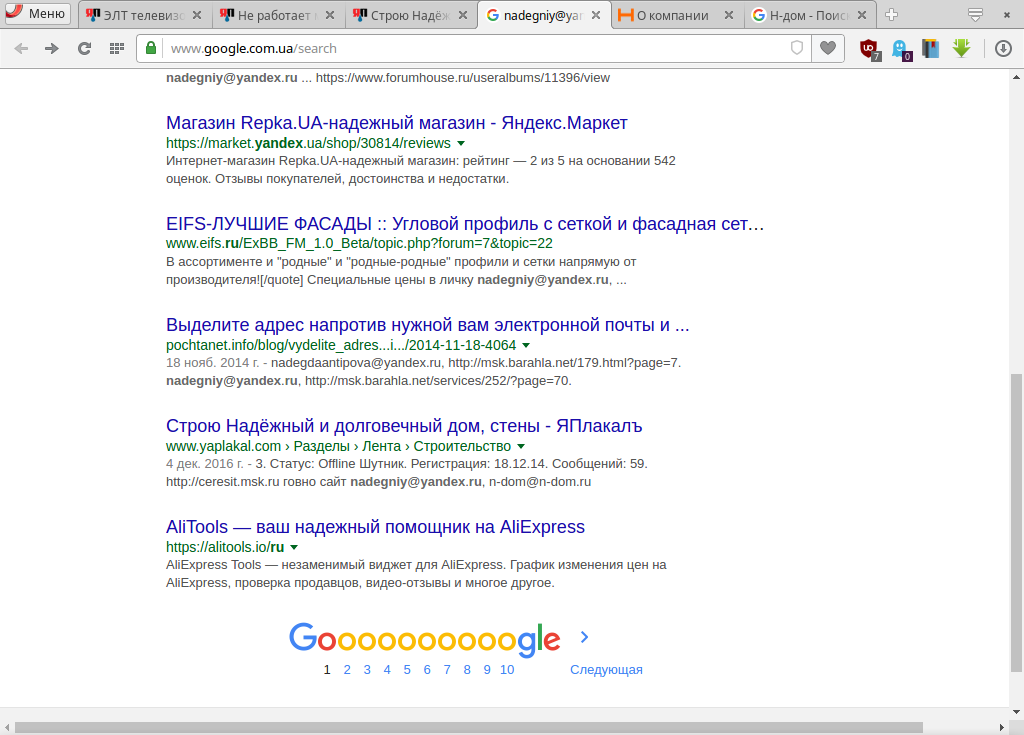Expand dropdown next to pochtanet.info URL
This screenshot has width=1024, height=735.
[526, 345]
